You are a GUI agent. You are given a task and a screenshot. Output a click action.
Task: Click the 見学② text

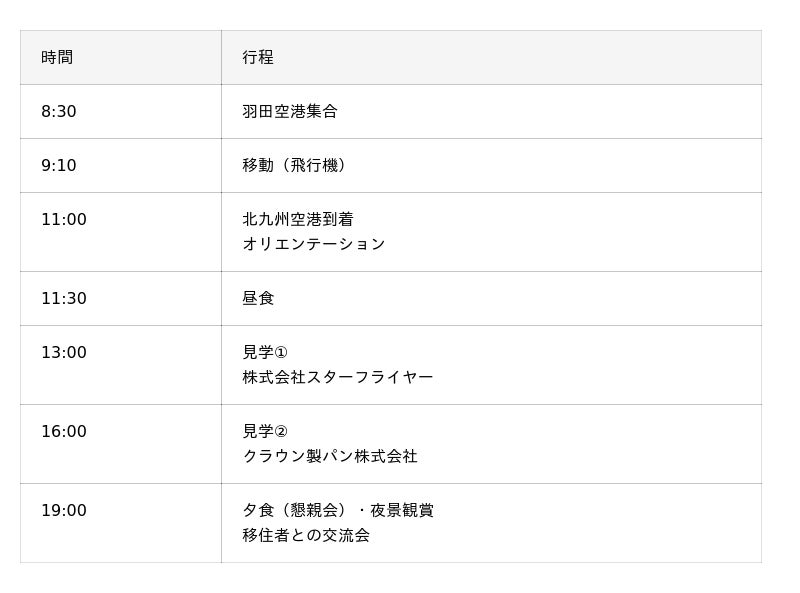[265, 431]
